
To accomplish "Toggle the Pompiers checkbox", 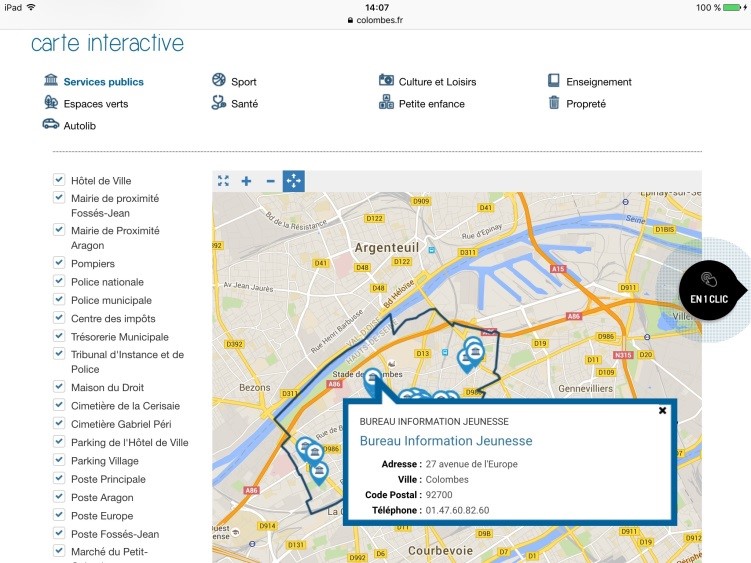I will (x=59, y=263).
